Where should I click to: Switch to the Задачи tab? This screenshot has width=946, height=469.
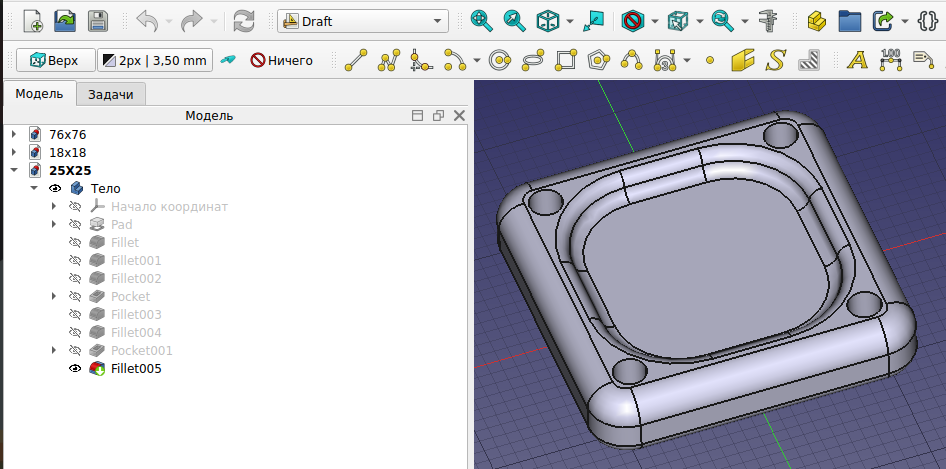pyautogui.click(x=111, y=94)
